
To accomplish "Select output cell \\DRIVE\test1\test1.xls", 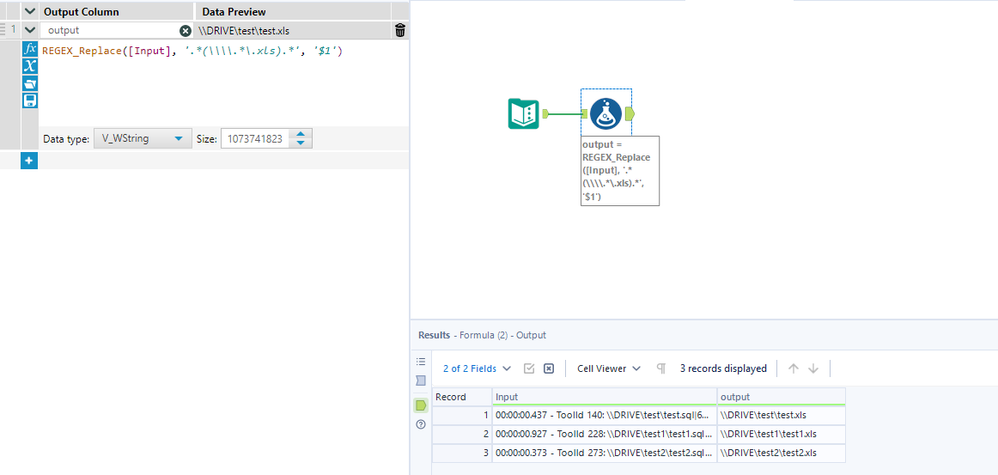I will tap(782, 434).
